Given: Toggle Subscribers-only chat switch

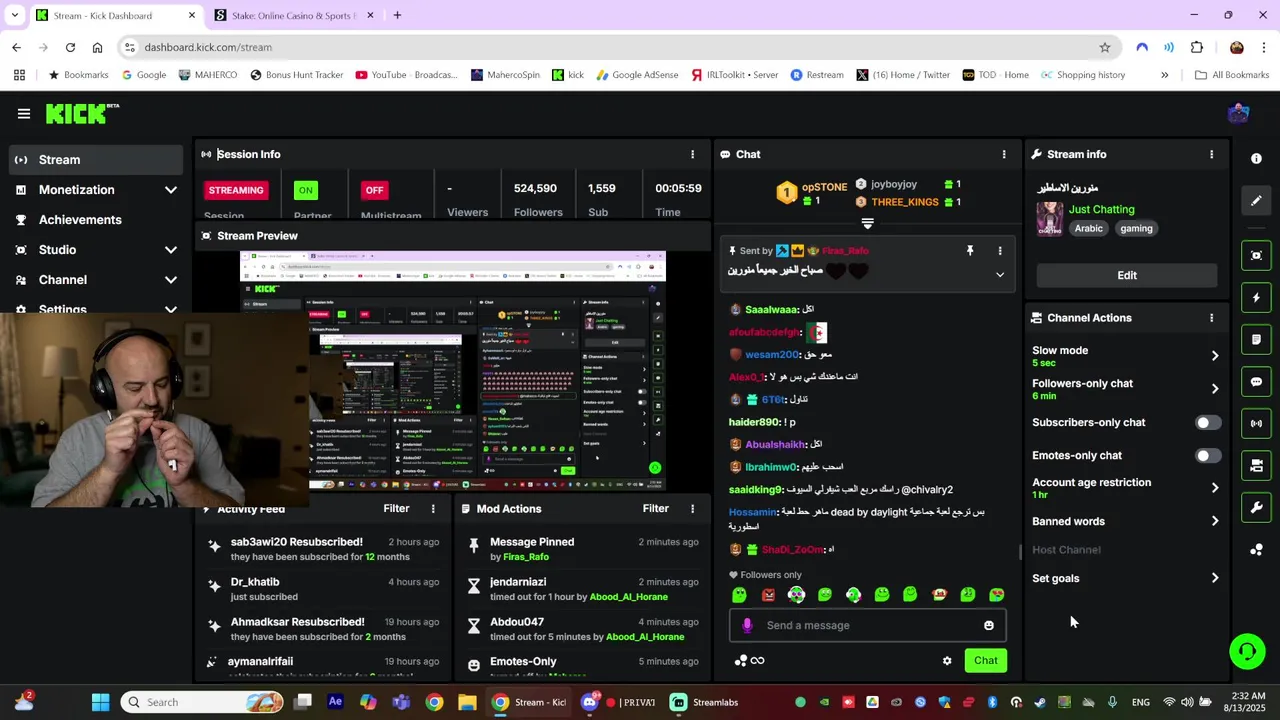Looking at the screenshot, I should [x=1208, y=423].
